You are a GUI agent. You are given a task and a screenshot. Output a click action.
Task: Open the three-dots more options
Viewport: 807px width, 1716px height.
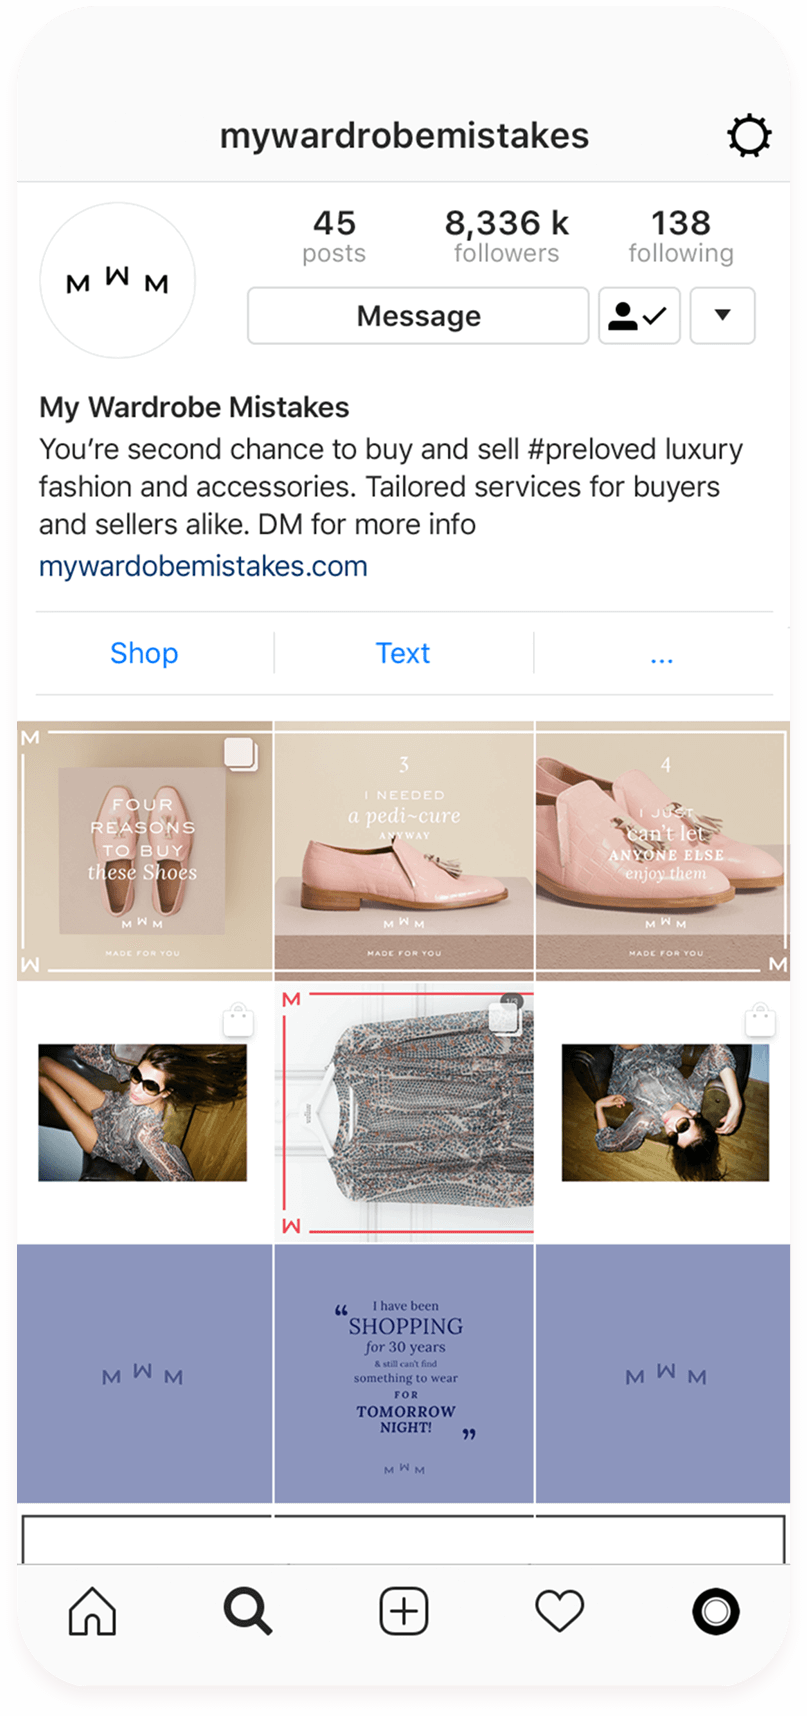(x=661, y=655)
